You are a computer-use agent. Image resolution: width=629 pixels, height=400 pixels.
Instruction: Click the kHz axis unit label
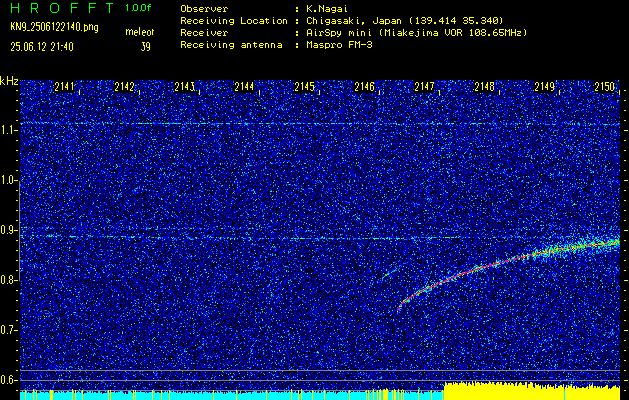(x=9, y=81)
